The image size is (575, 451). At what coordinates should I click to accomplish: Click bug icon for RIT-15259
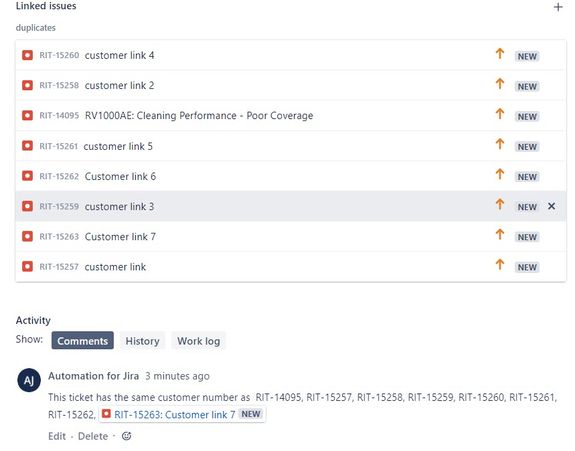pyautogui.click(x=28, y=206)
